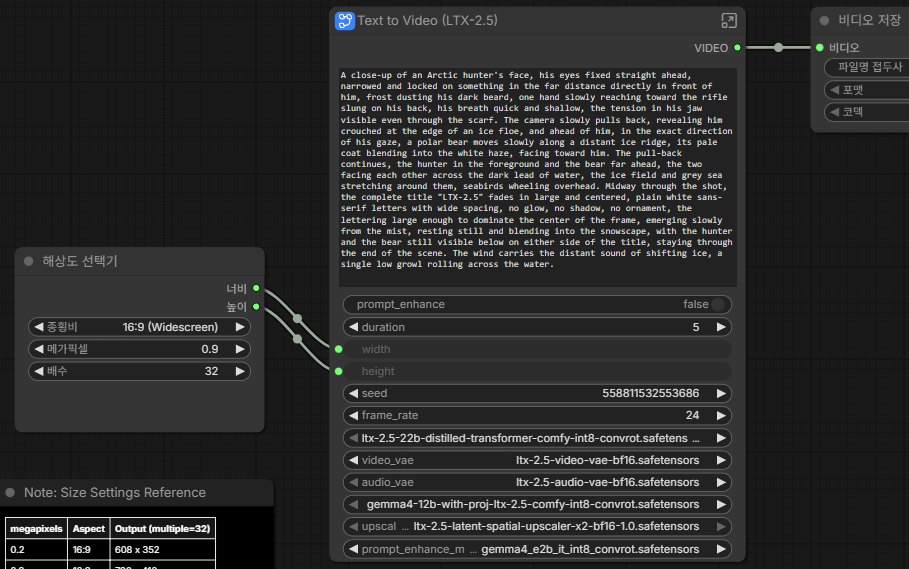
Task: Increase 배수 value with right arrow
Action: (x=239, y=371)
